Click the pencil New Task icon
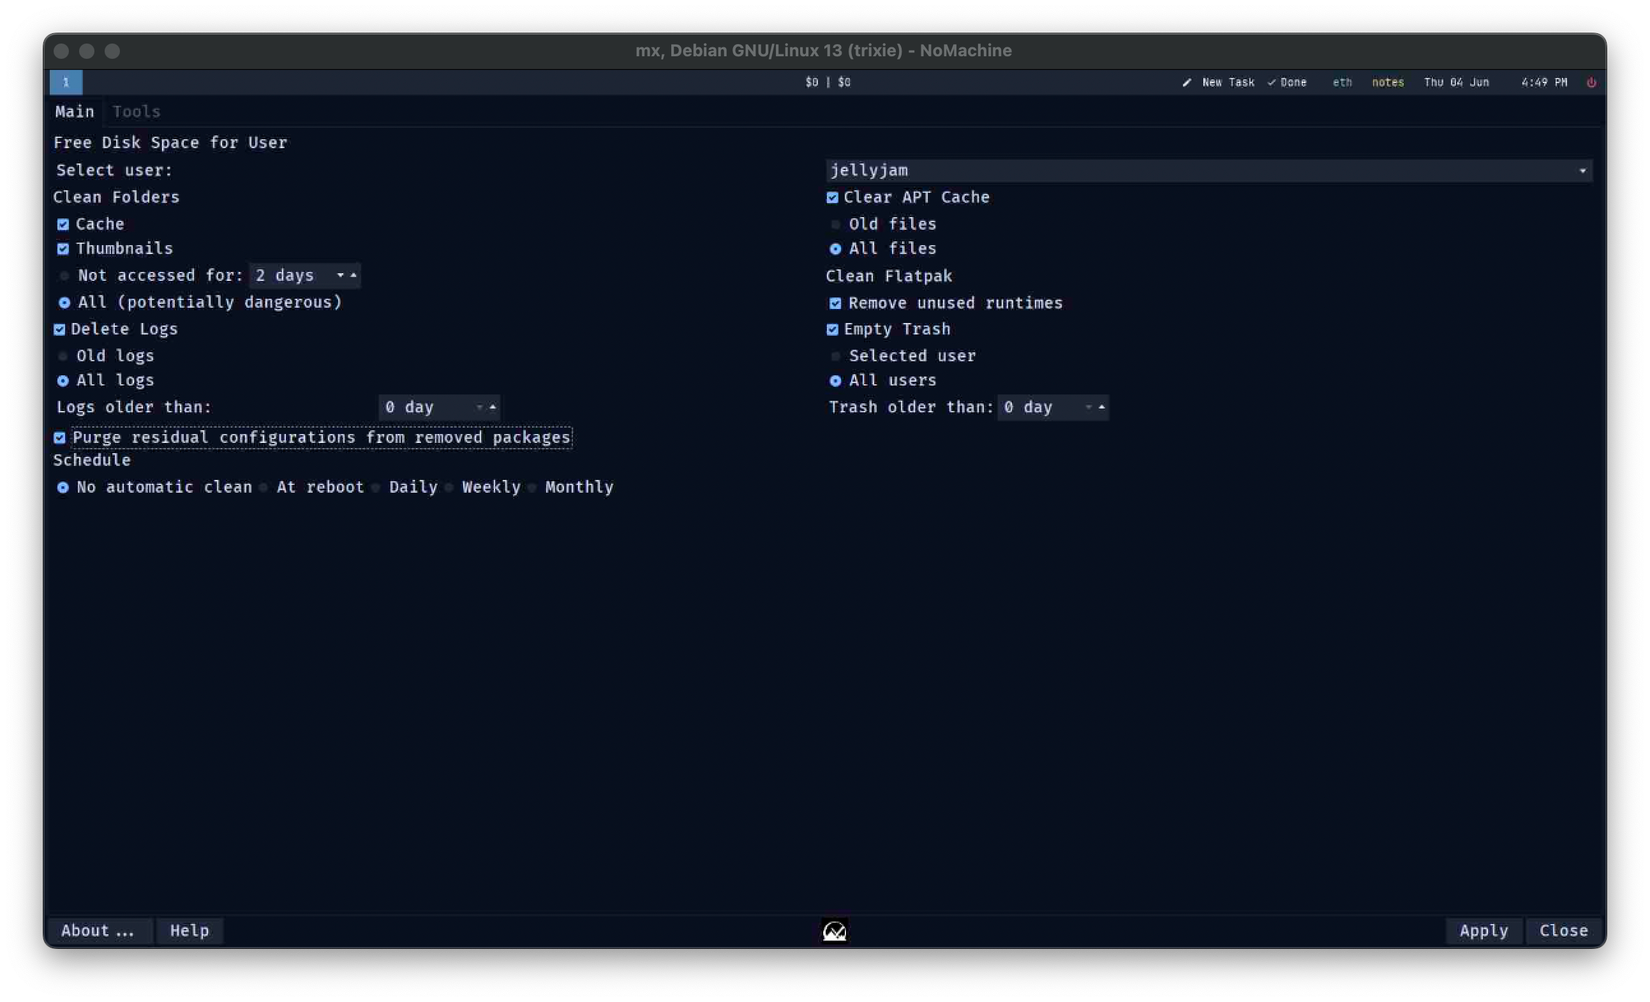The image size is (1650, 1002). pos(1187,82)
